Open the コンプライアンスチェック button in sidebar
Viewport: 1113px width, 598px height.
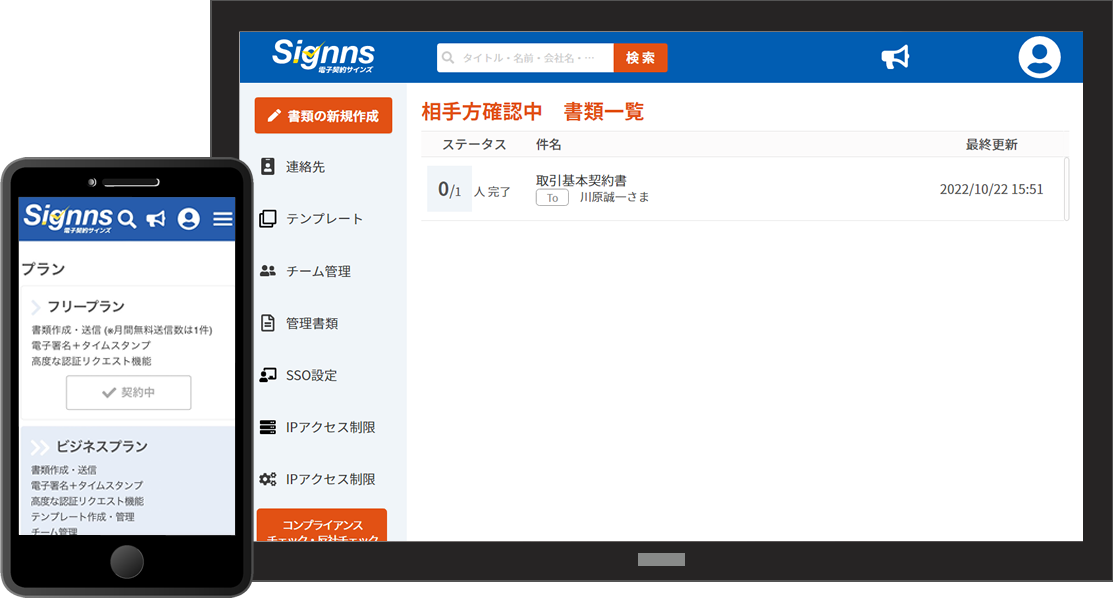pos(322,528)
